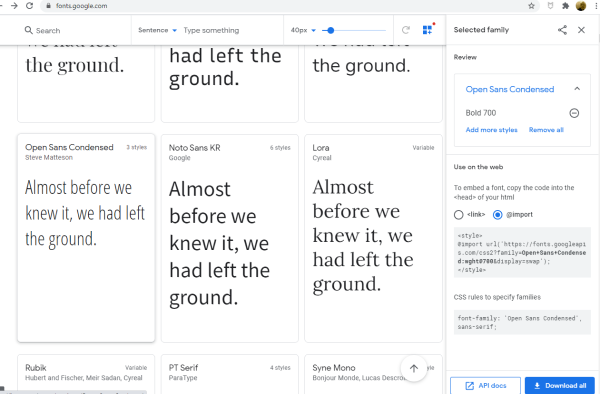
Task: Click the Review heading in the panel
Action: (x=465, y=57)
